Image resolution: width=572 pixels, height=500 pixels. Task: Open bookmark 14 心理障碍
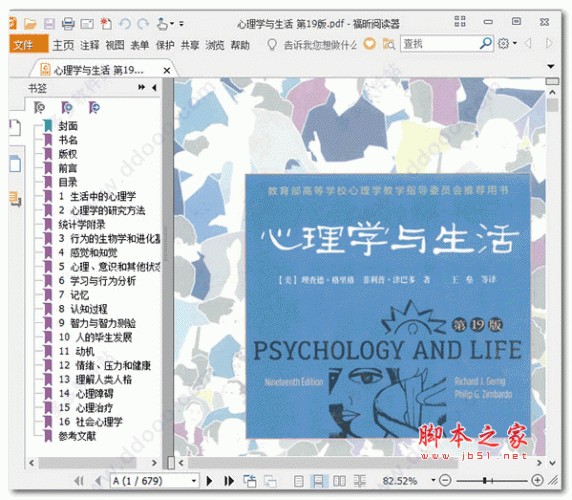coord(86,394)
